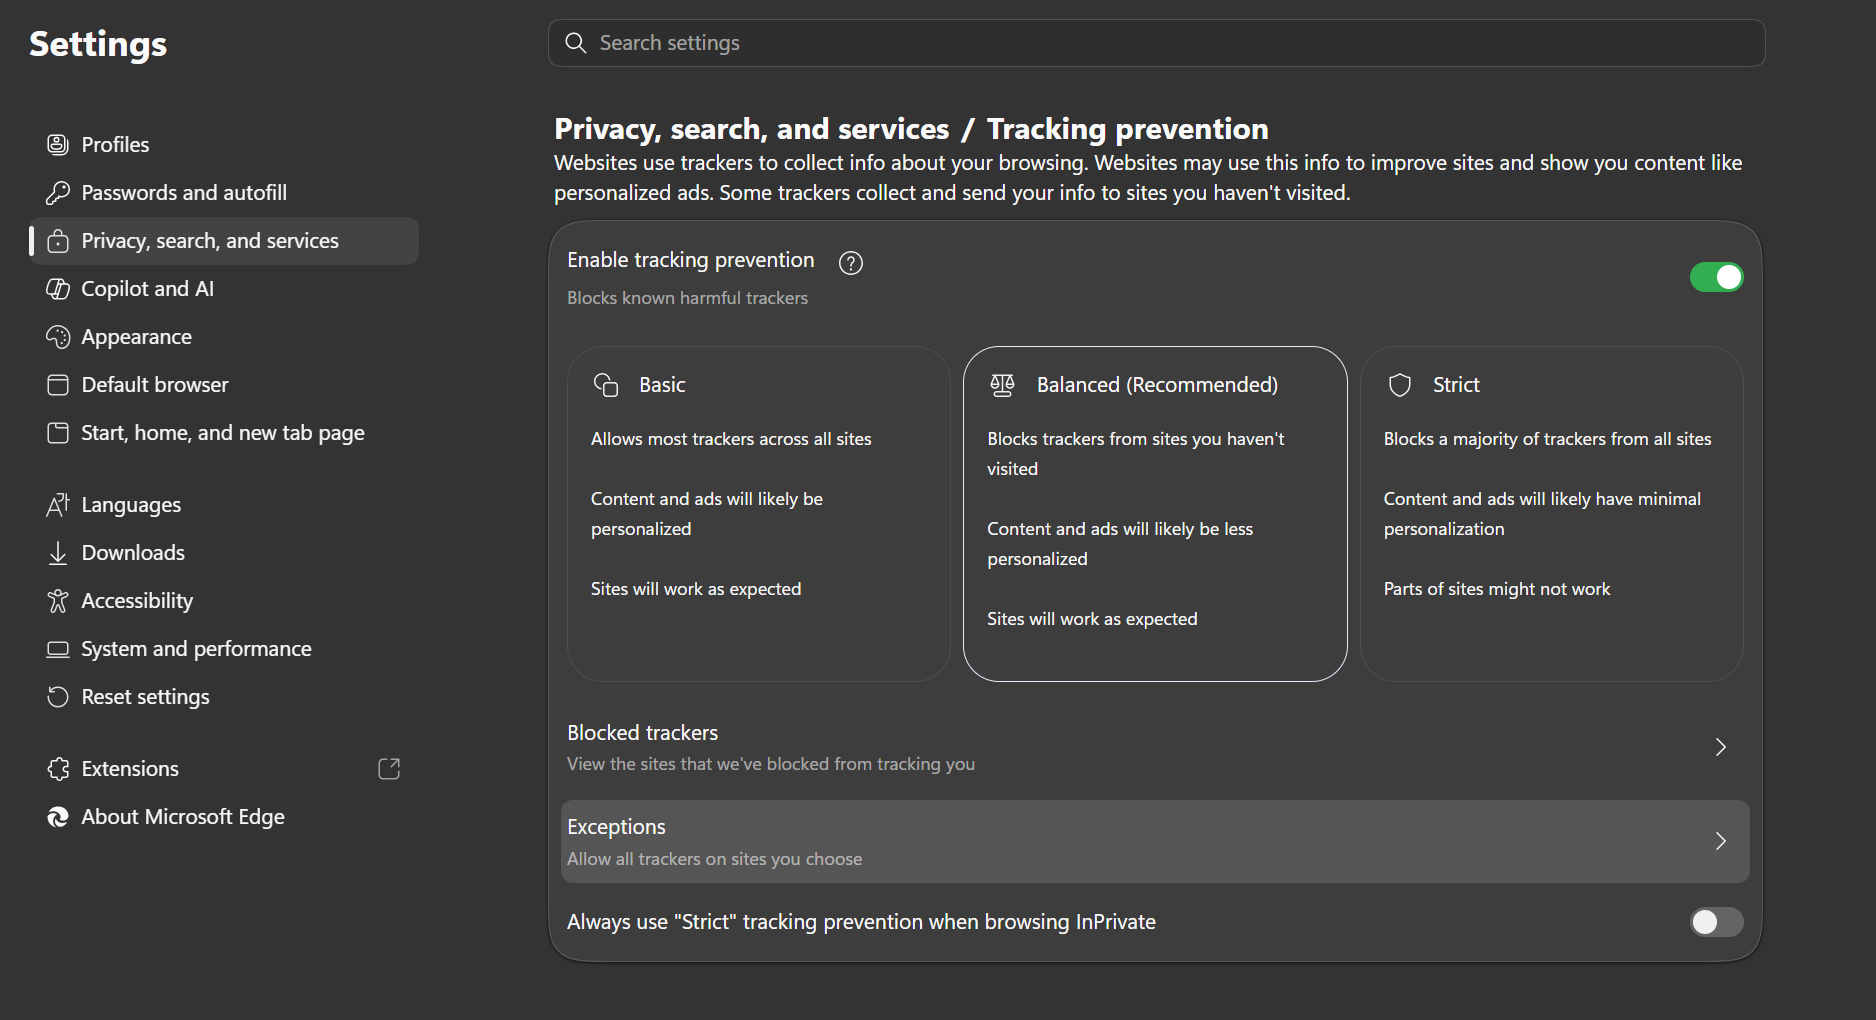Click the Search settings input field

pyautogui.click(x=1156, y=43)
